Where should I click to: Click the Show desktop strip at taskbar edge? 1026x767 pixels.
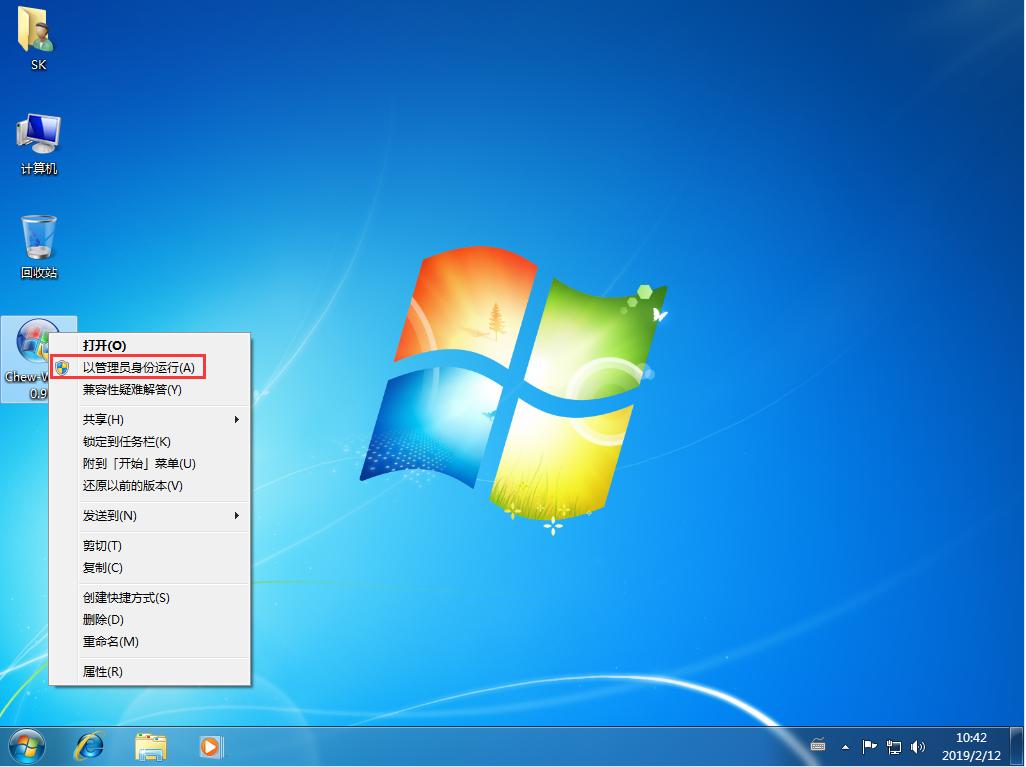coord(1019,746)
